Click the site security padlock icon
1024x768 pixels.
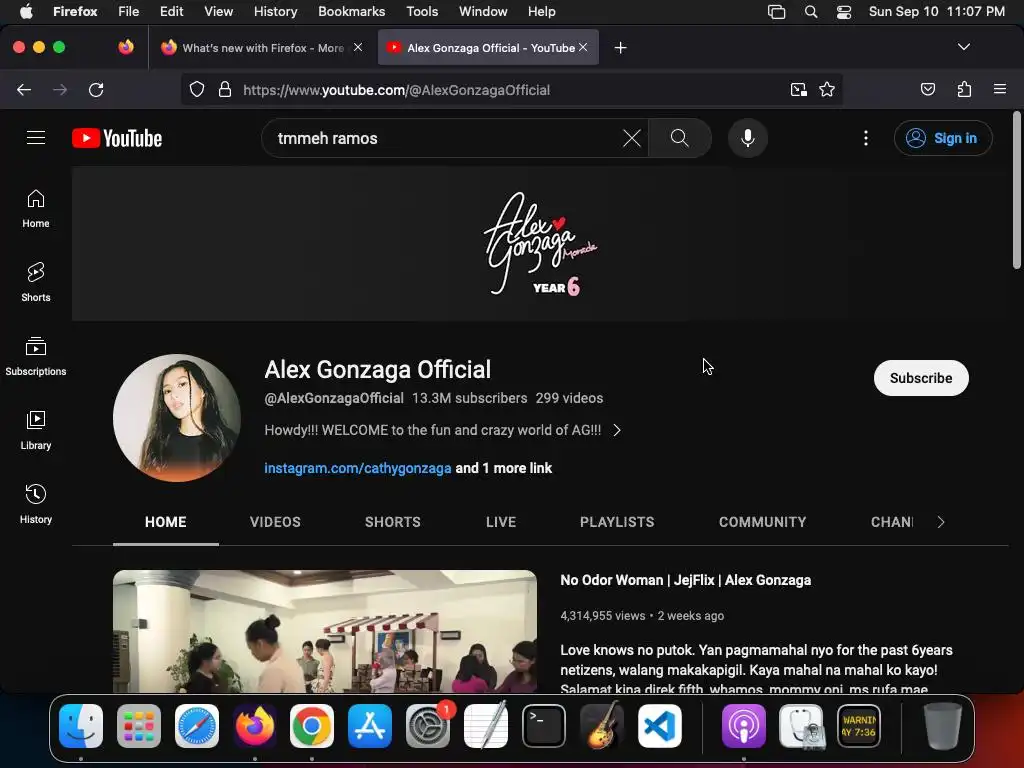pos(225,89)
